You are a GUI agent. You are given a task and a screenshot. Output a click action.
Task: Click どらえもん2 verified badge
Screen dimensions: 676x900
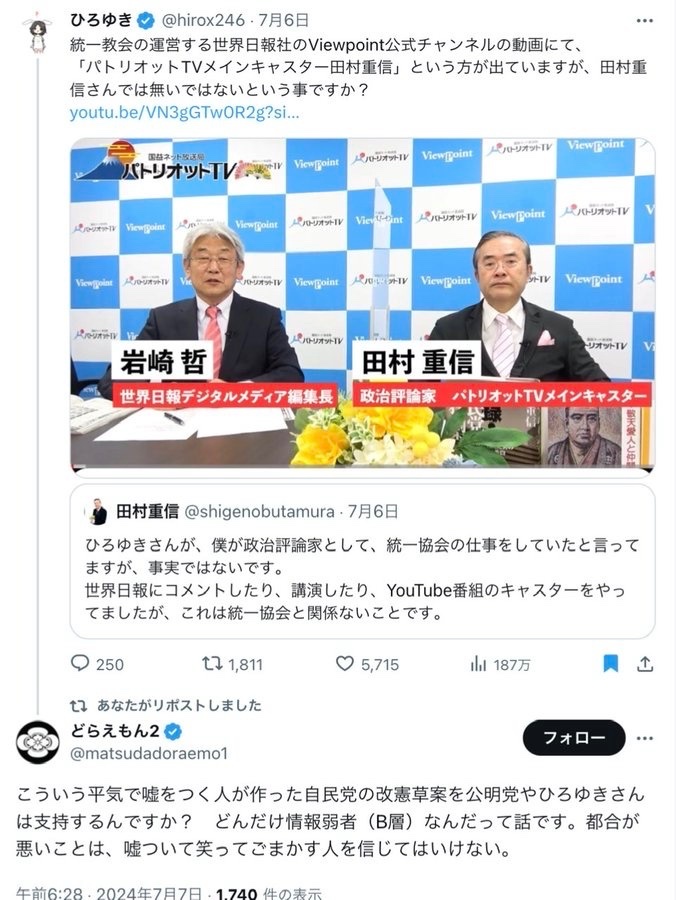click(173, 731)
